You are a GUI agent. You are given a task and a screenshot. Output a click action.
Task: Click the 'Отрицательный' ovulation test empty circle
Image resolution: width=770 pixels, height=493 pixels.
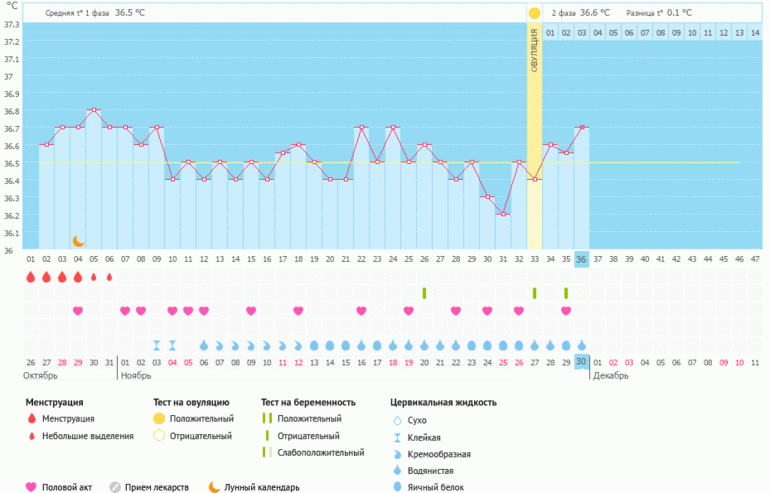[x=158, y=436]
